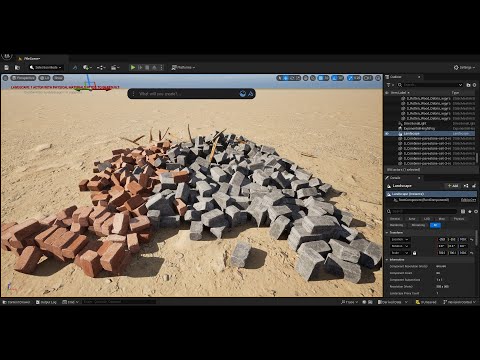Toggle visibility eye of Landscape row
This screenshot has height=360, width=480.
[387, 133]
